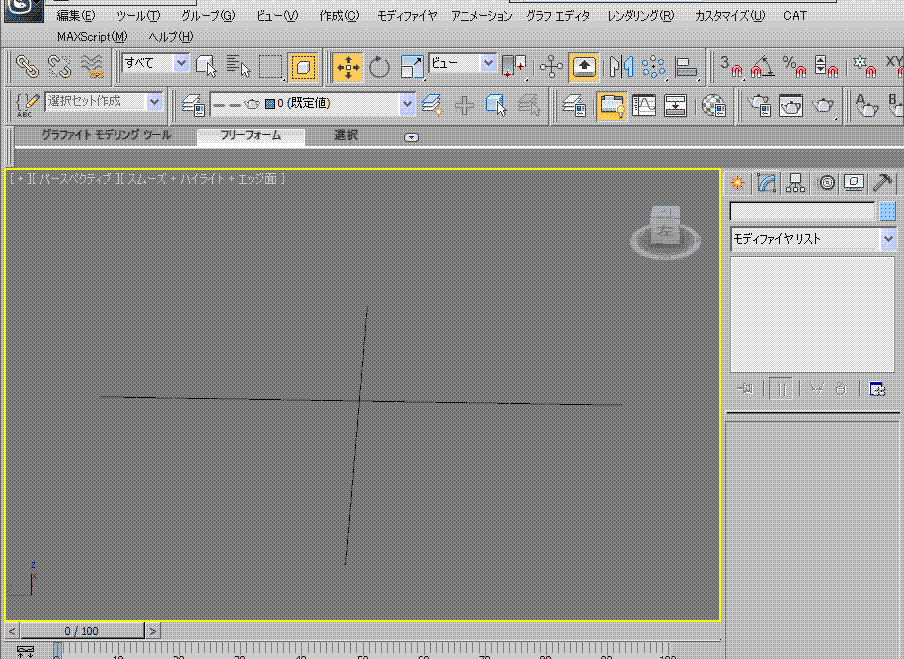Open the 0 (既定値) layer dropdown
The image size is (904, 659).
point(406,103)
